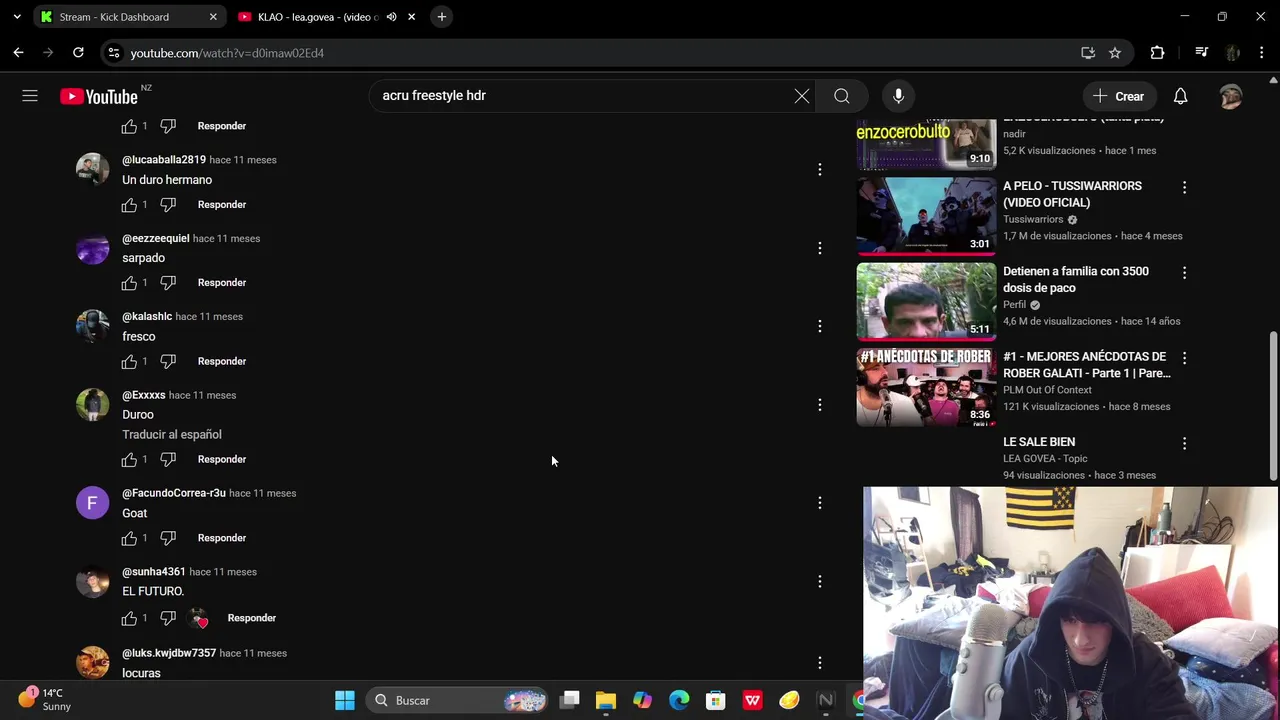Click the taskbar Buscar search box
The image size is (1280, 720).
pos(458,701)
